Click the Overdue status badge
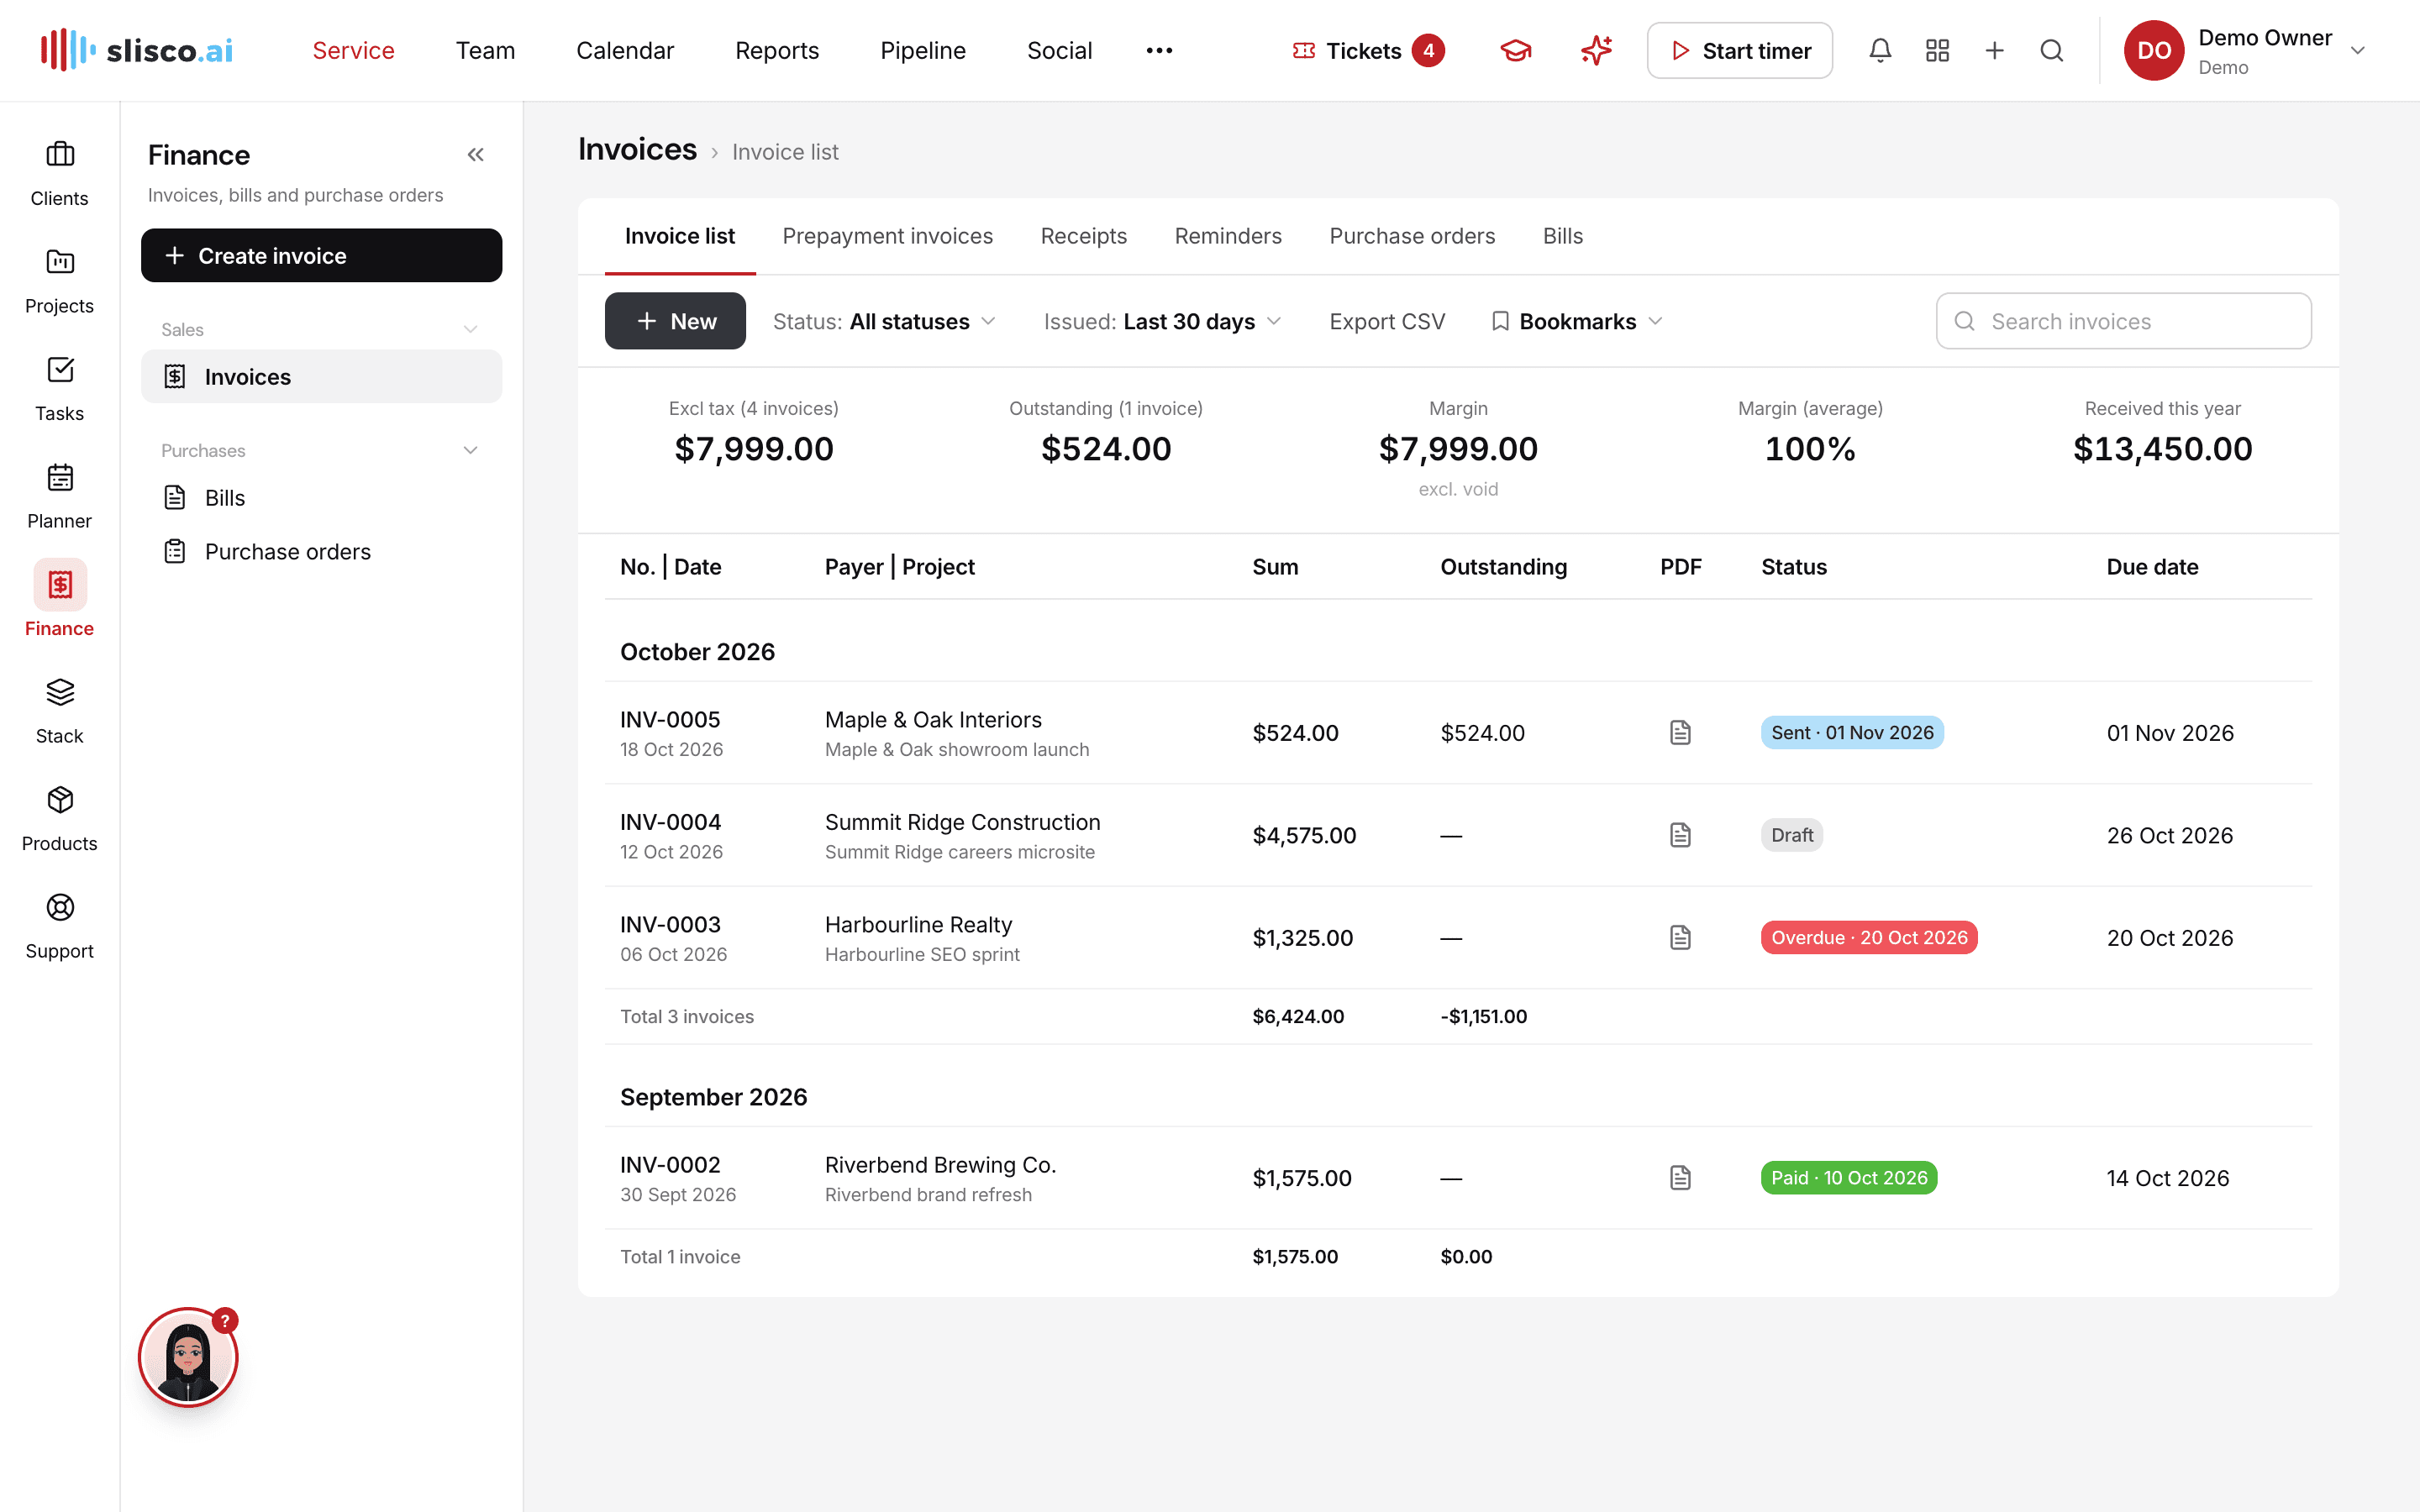This screenshot has width=2420, height=1512. (x=1868, y=937)
